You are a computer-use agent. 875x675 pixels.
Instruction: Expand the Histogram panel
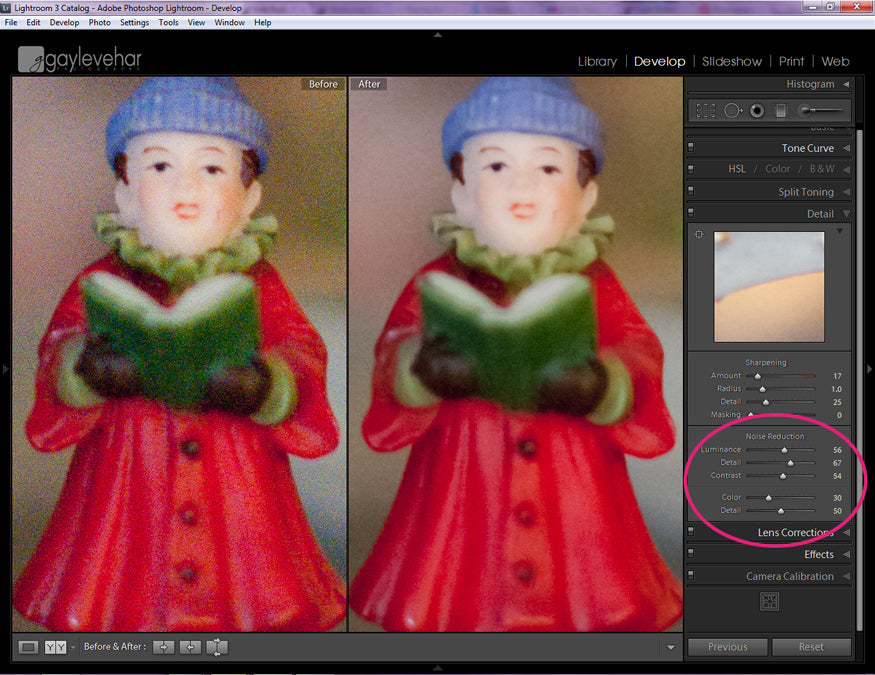pyautogui.click(x=846, y=84)
